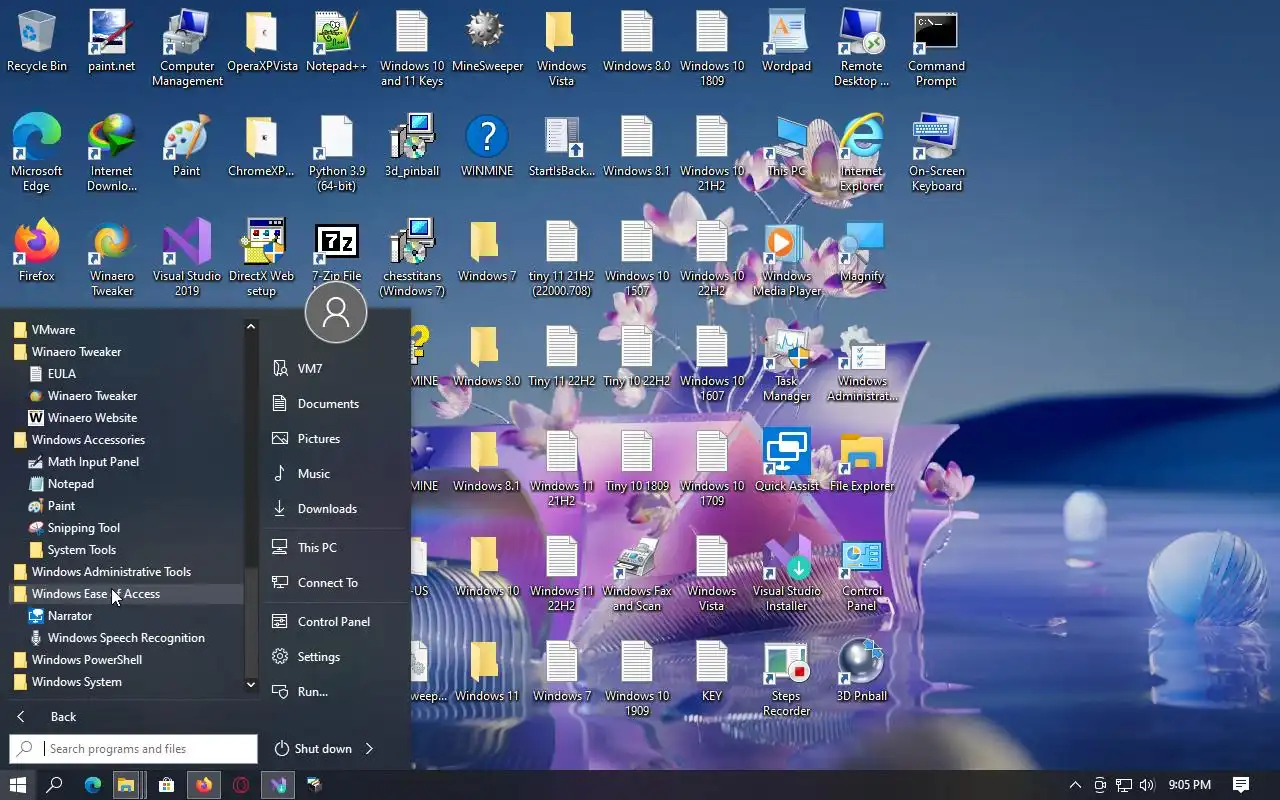
Task: Open Wordpad shortcut on desktop
Action: tap(786, 42)
